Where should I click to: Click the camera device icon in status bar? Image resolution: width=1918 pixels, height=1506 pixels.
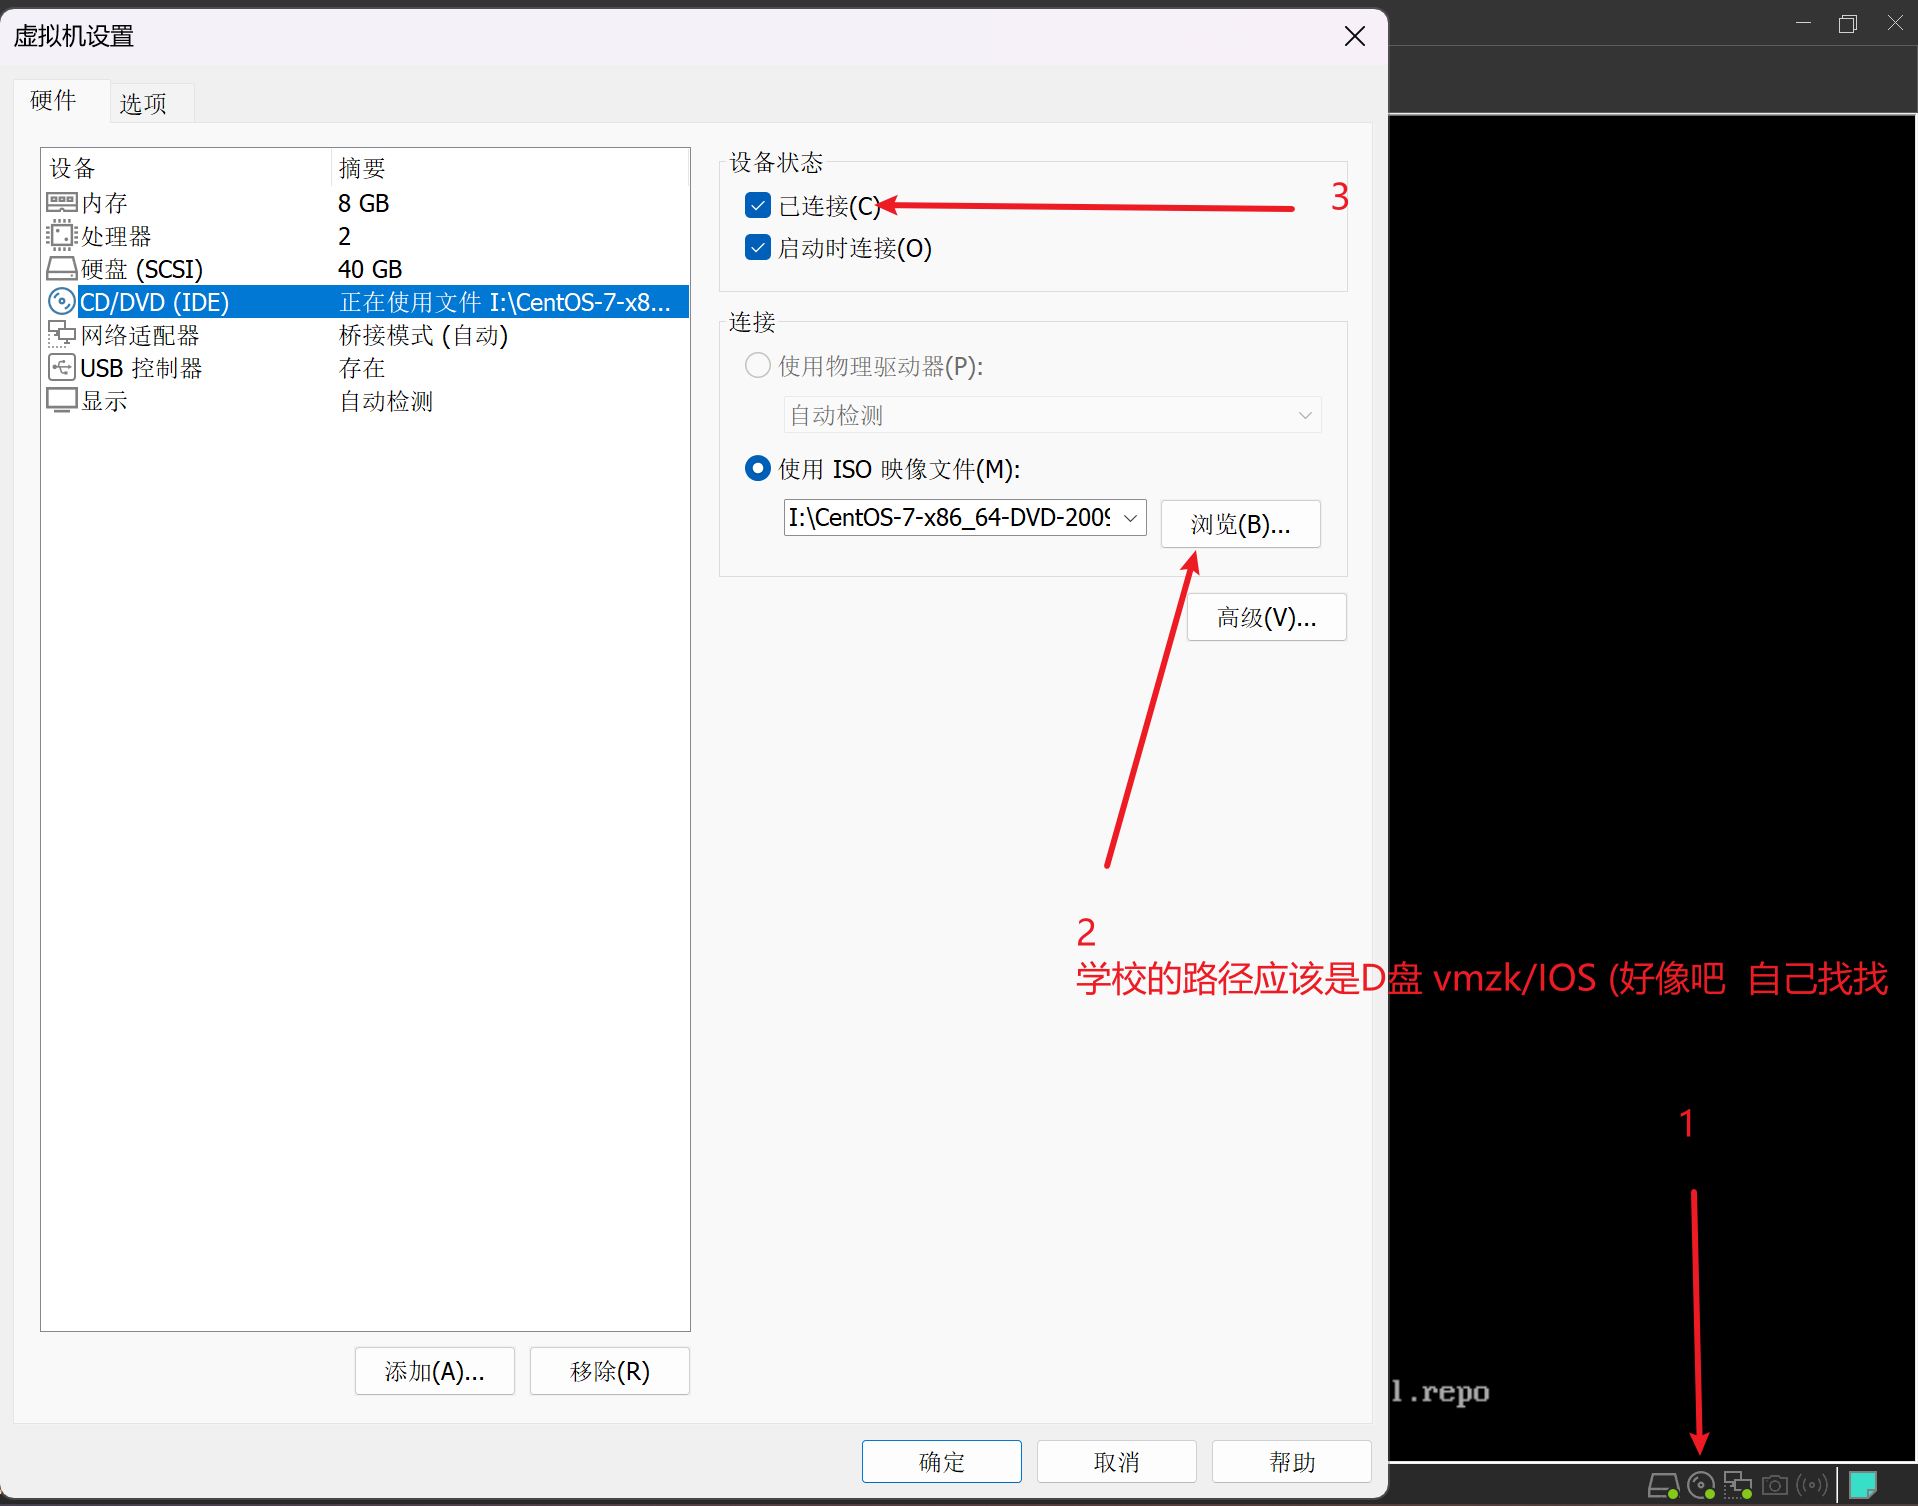1775,1485
